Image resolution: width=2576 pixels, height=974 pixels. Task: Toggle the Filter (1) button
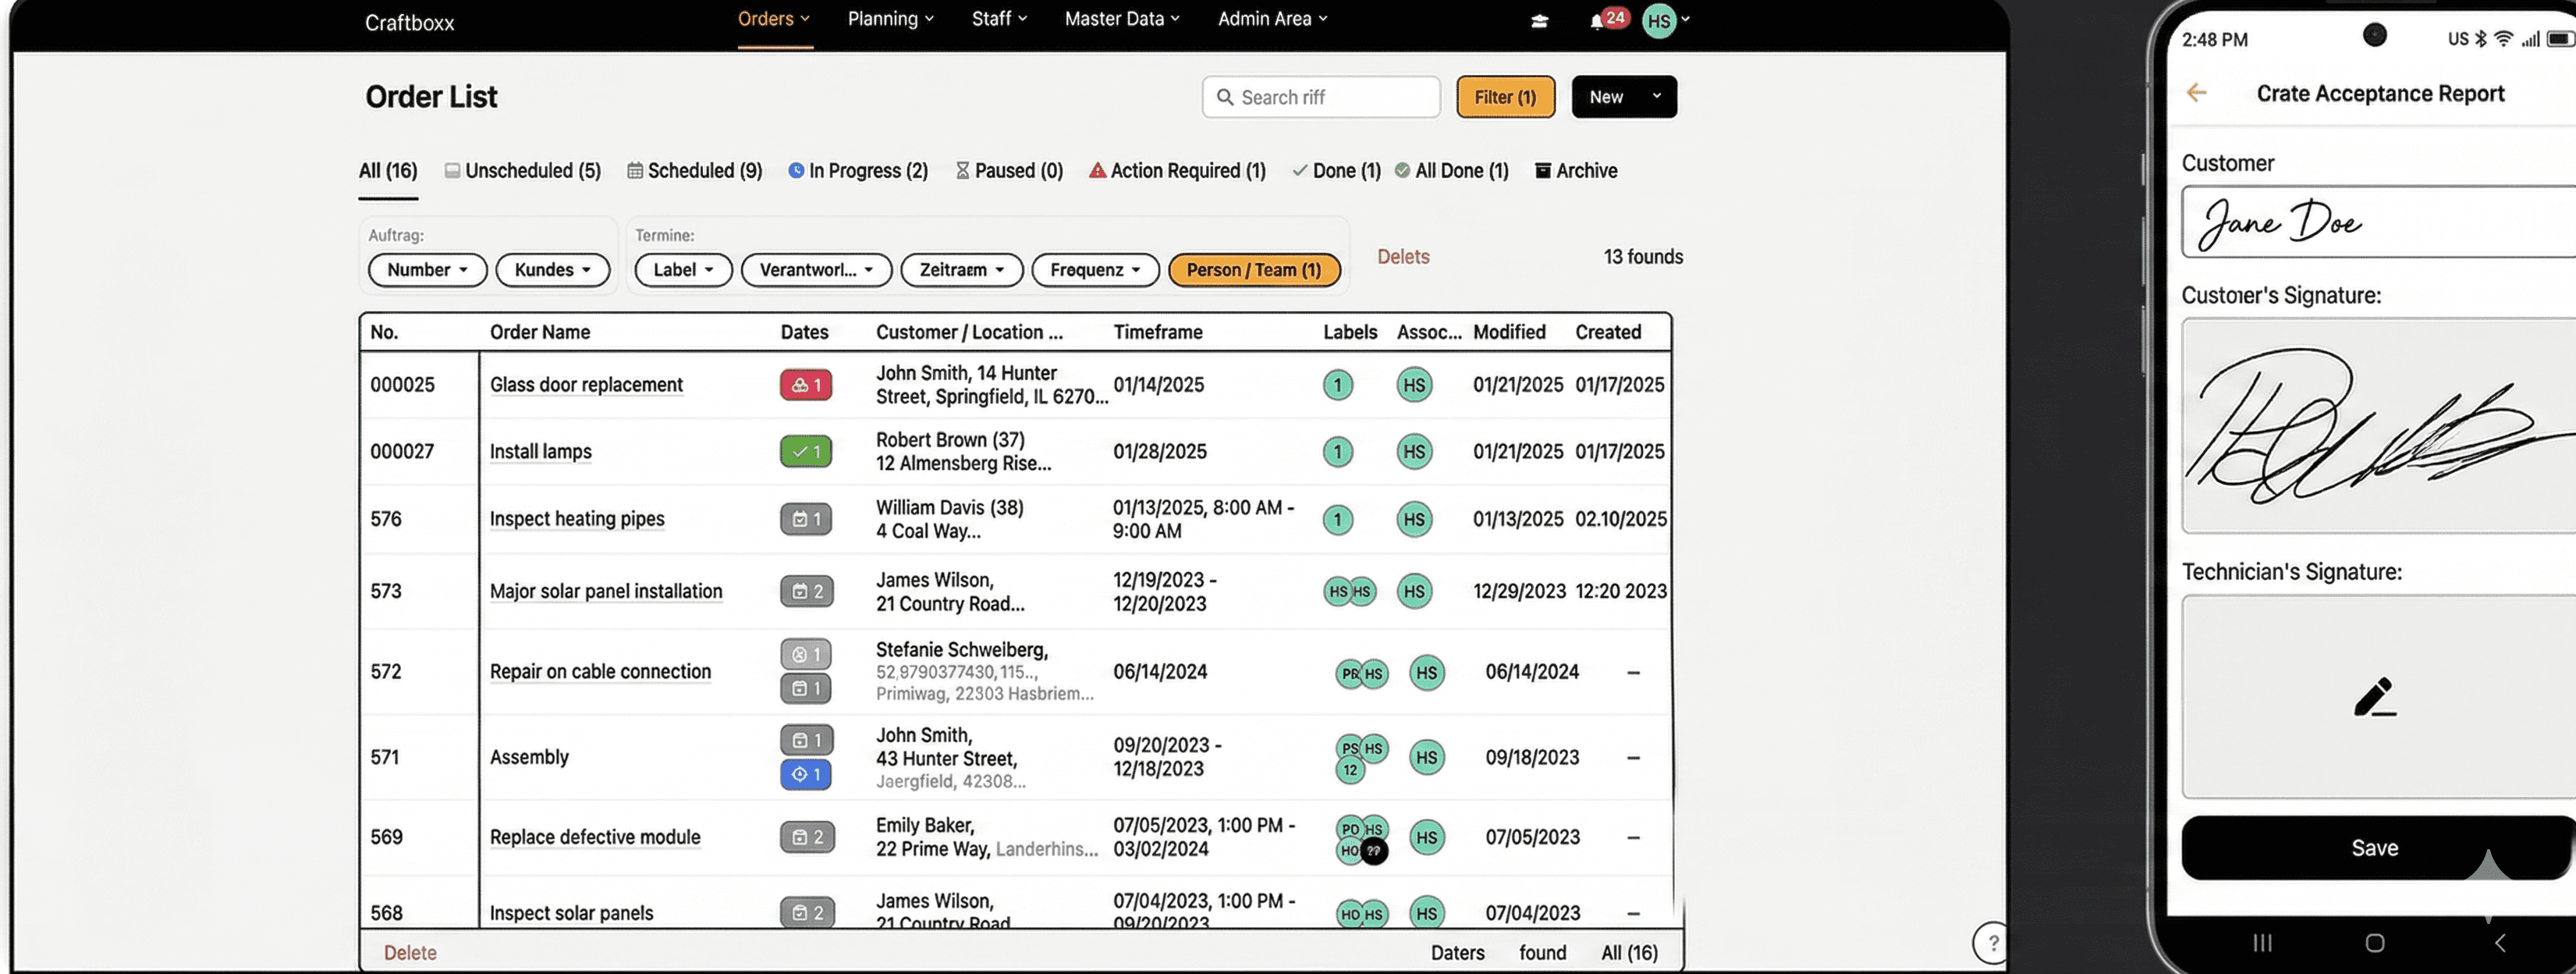point(1504,97)
